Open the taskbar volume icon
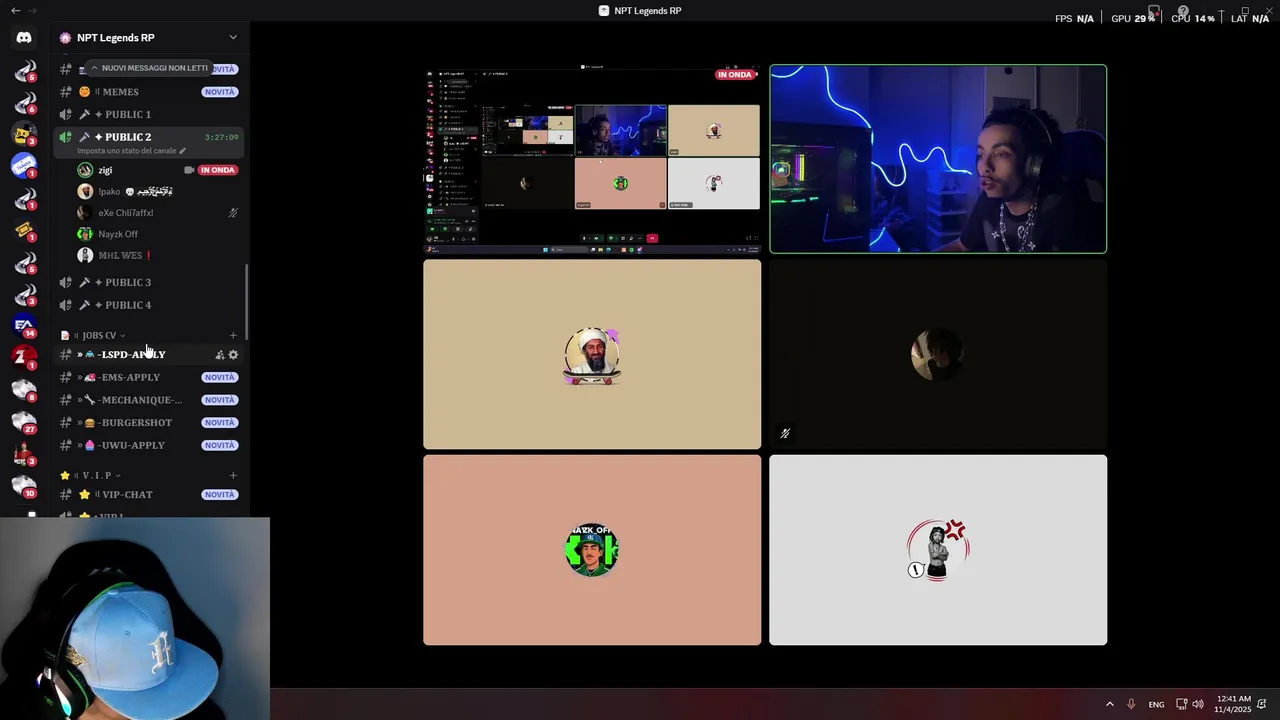 click(x=1198, y=704)
